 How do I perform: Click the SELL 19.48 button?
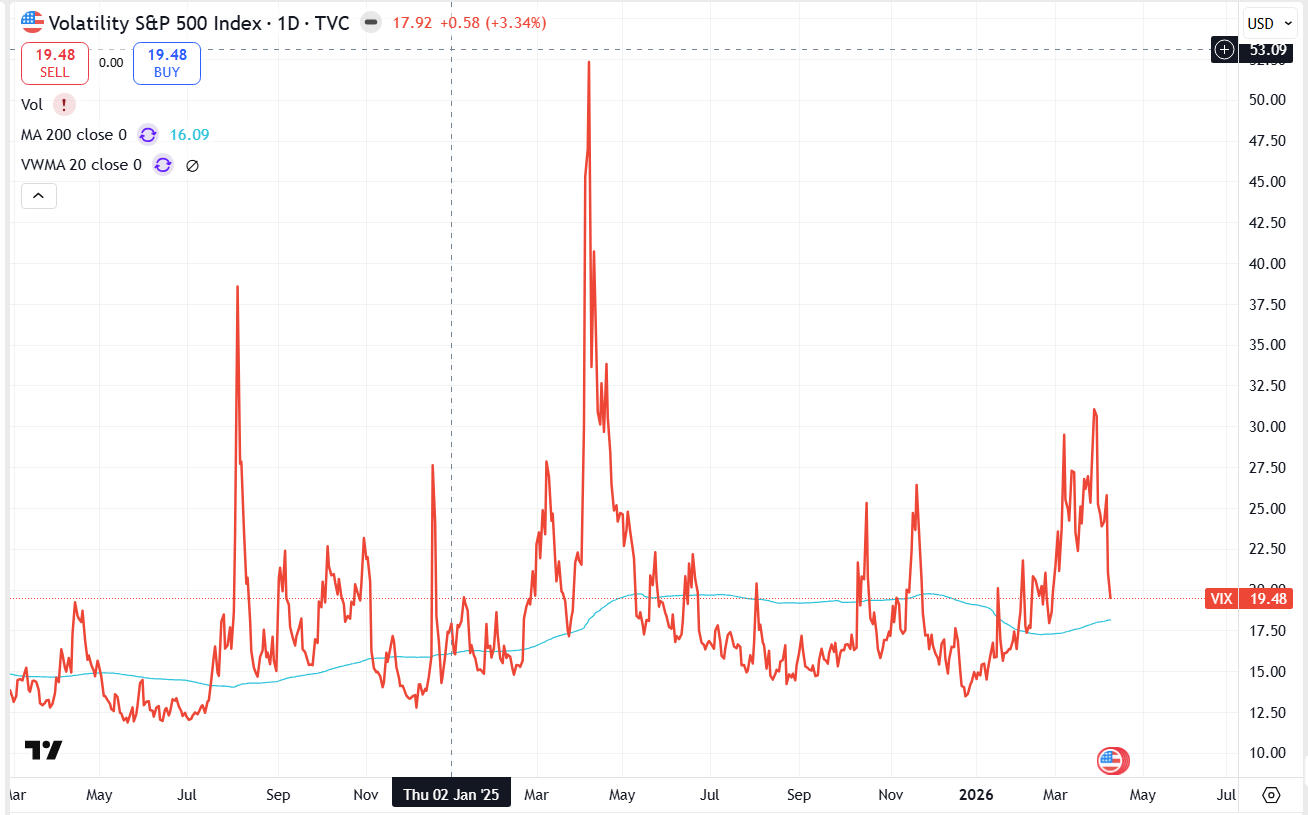55,63
